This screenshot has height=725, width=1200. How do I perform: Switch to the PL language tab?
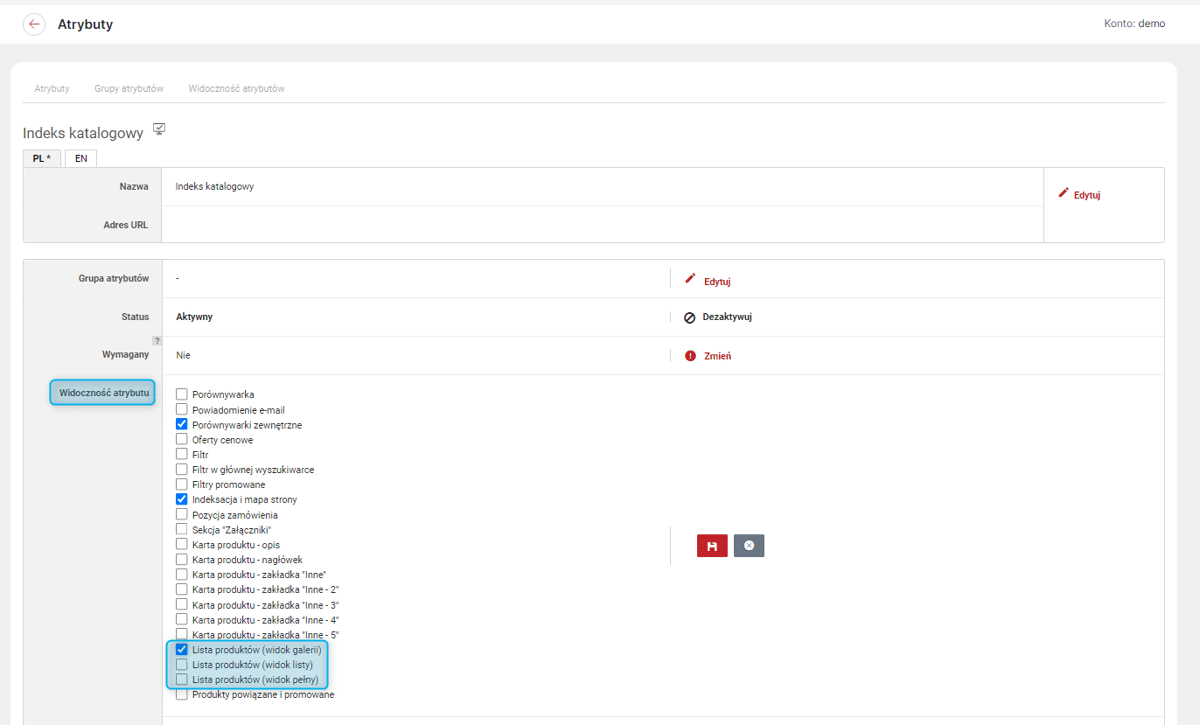(42, 158)
